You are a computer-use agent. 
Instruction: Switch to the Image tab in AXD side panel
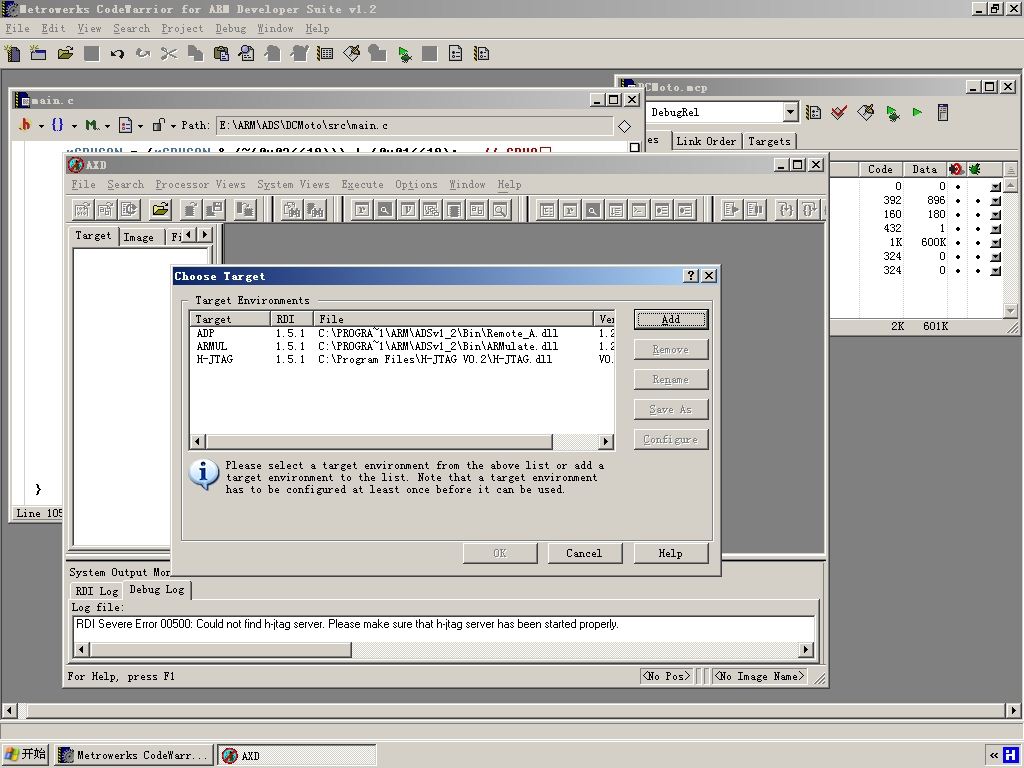pyautogui.click(x=138, y=237)
